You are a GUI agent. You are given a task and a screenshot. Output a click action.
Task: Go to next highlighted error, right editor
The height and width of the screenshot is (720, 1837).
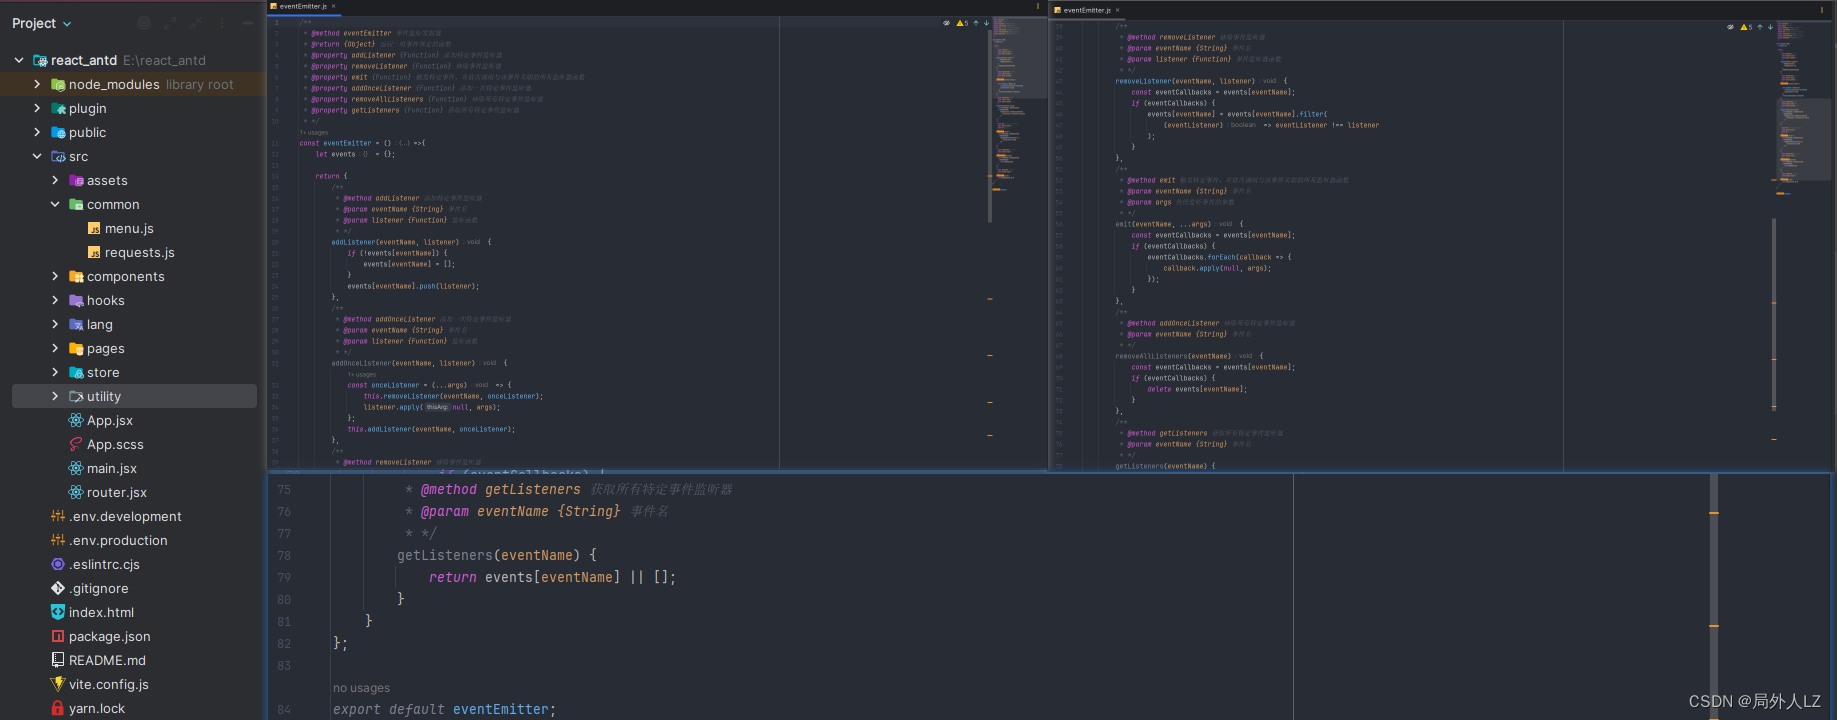click(x=1770, y=27)
